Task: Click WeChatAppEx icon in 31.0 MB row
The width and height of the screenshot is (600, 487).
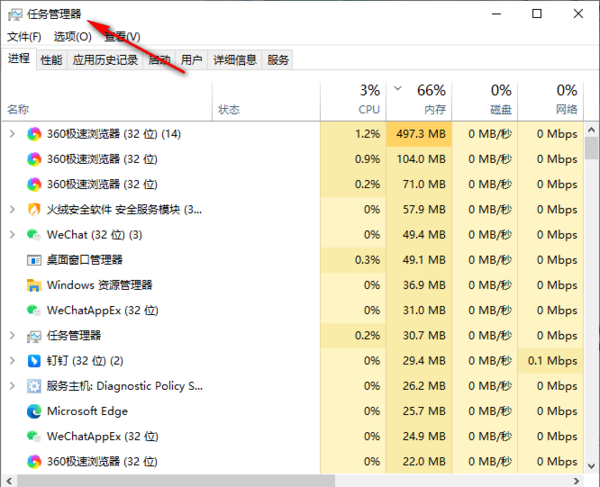Action: coord(34,310)
